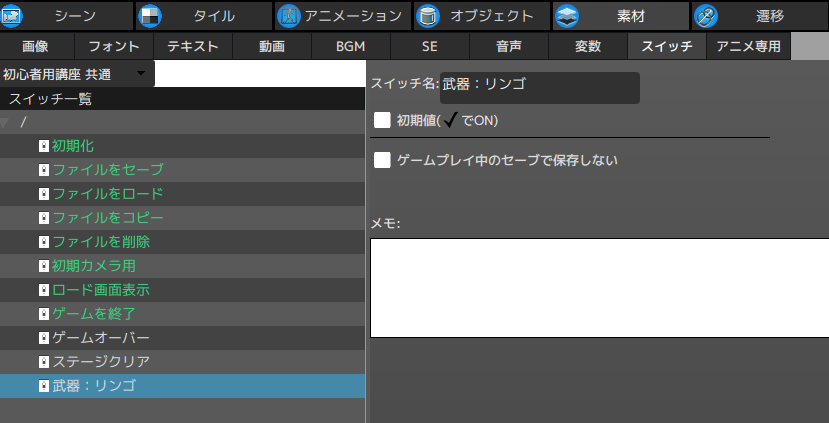Select ゲームを終了 in the switch list
The image size is (829, 423).
[182, 314]
